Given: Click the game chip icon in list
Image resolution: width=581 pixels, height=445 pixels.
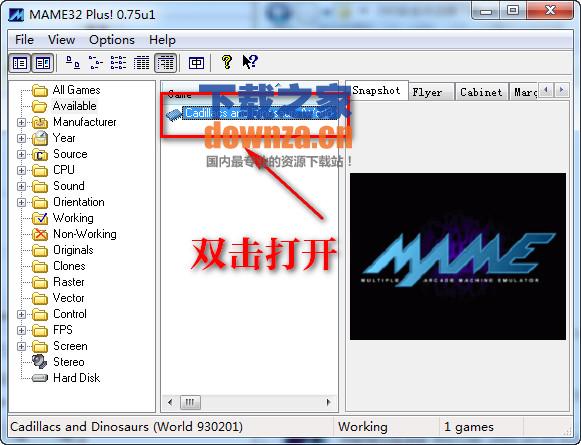Looking at the screenshot, I should [x=173, y=114].
